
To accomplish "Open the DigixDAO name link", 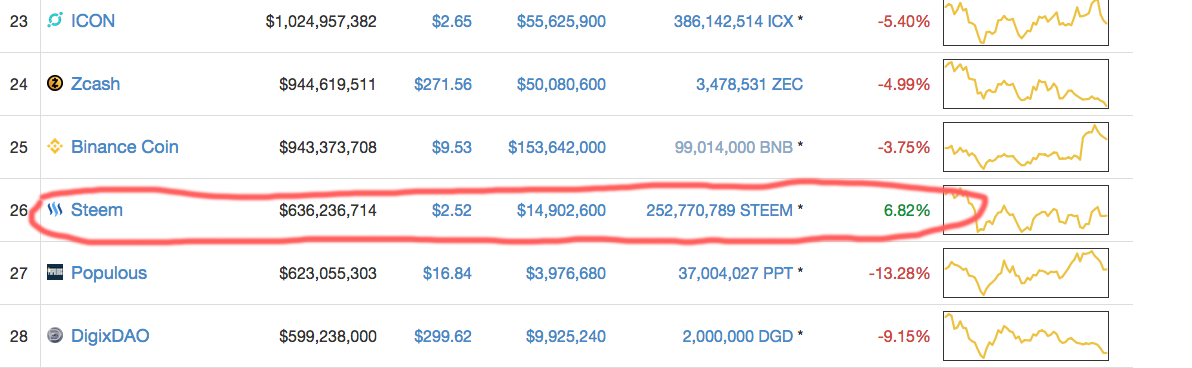I will click(110, 335).
